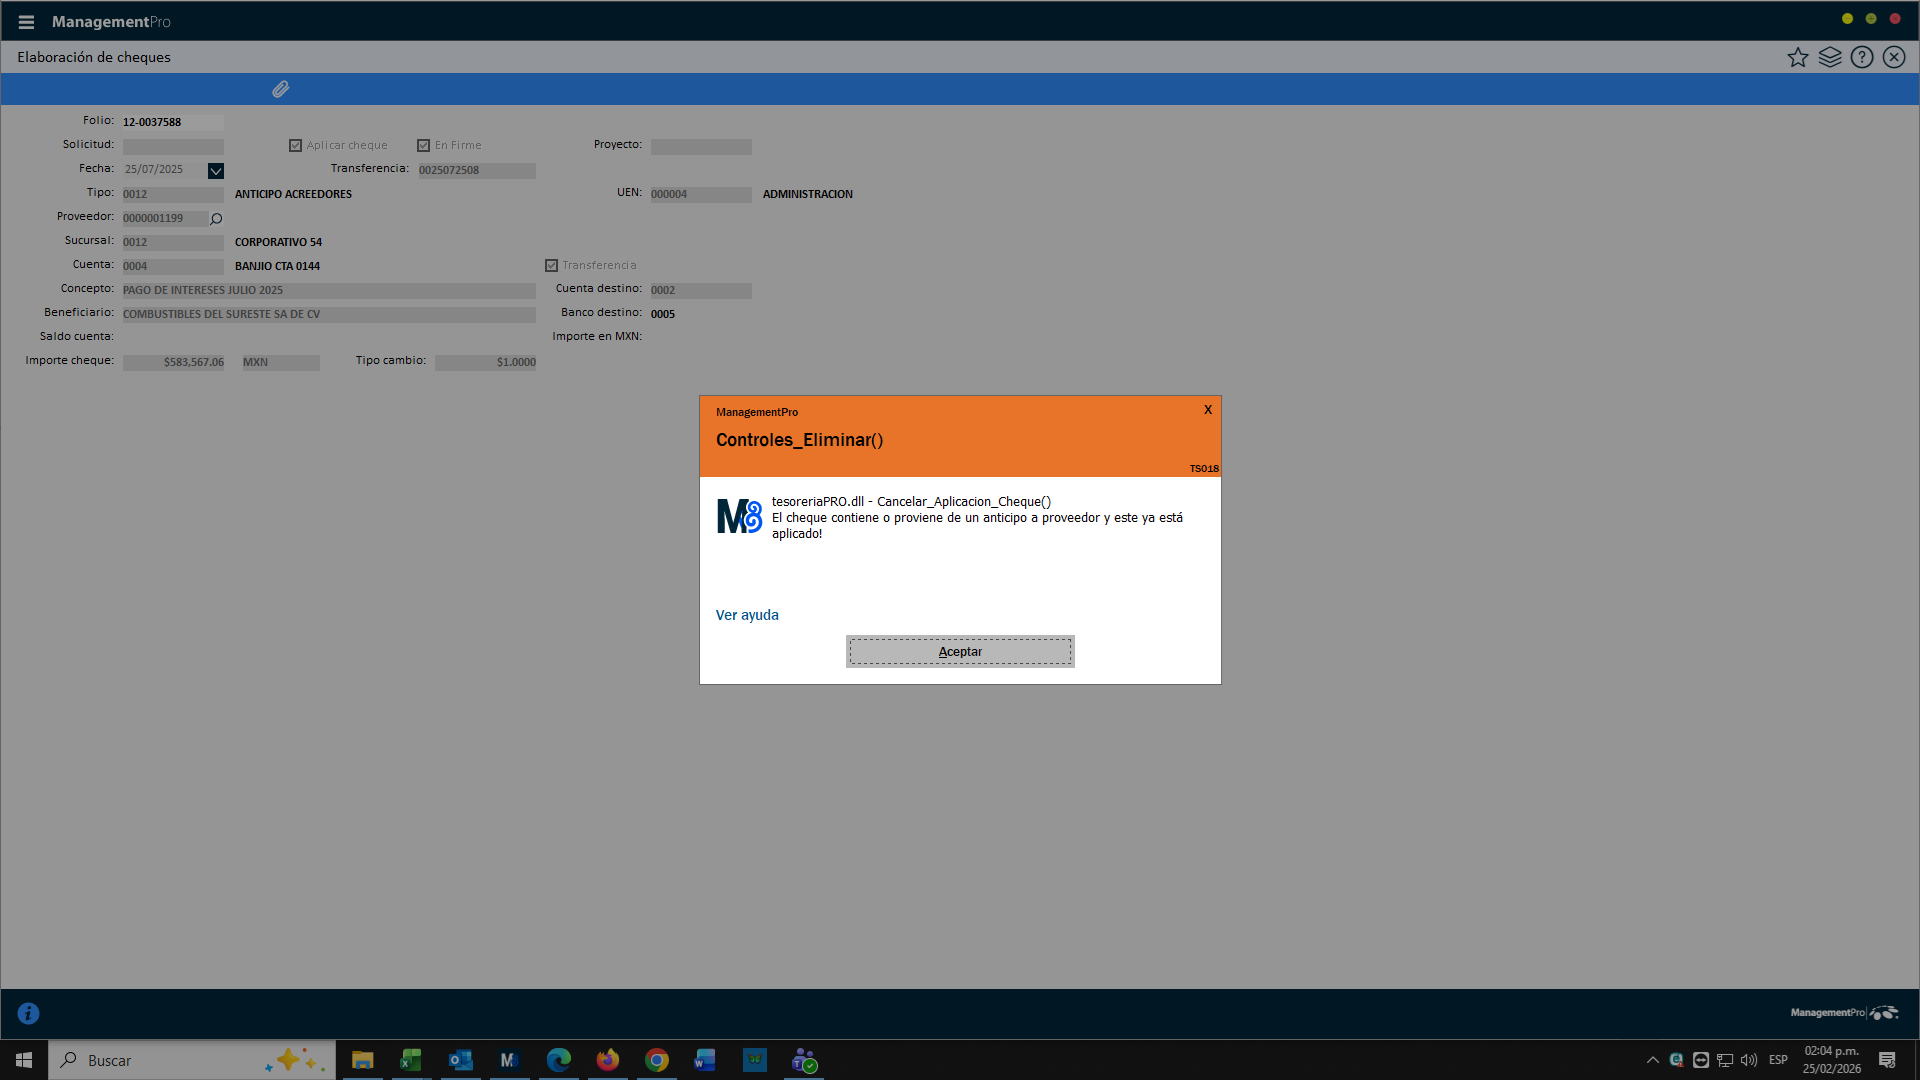The width and height of the screenshot is (1920, 1080).
Task: Toggle the Aplicar cheque checkbox
Action: (x=295, y=146)
